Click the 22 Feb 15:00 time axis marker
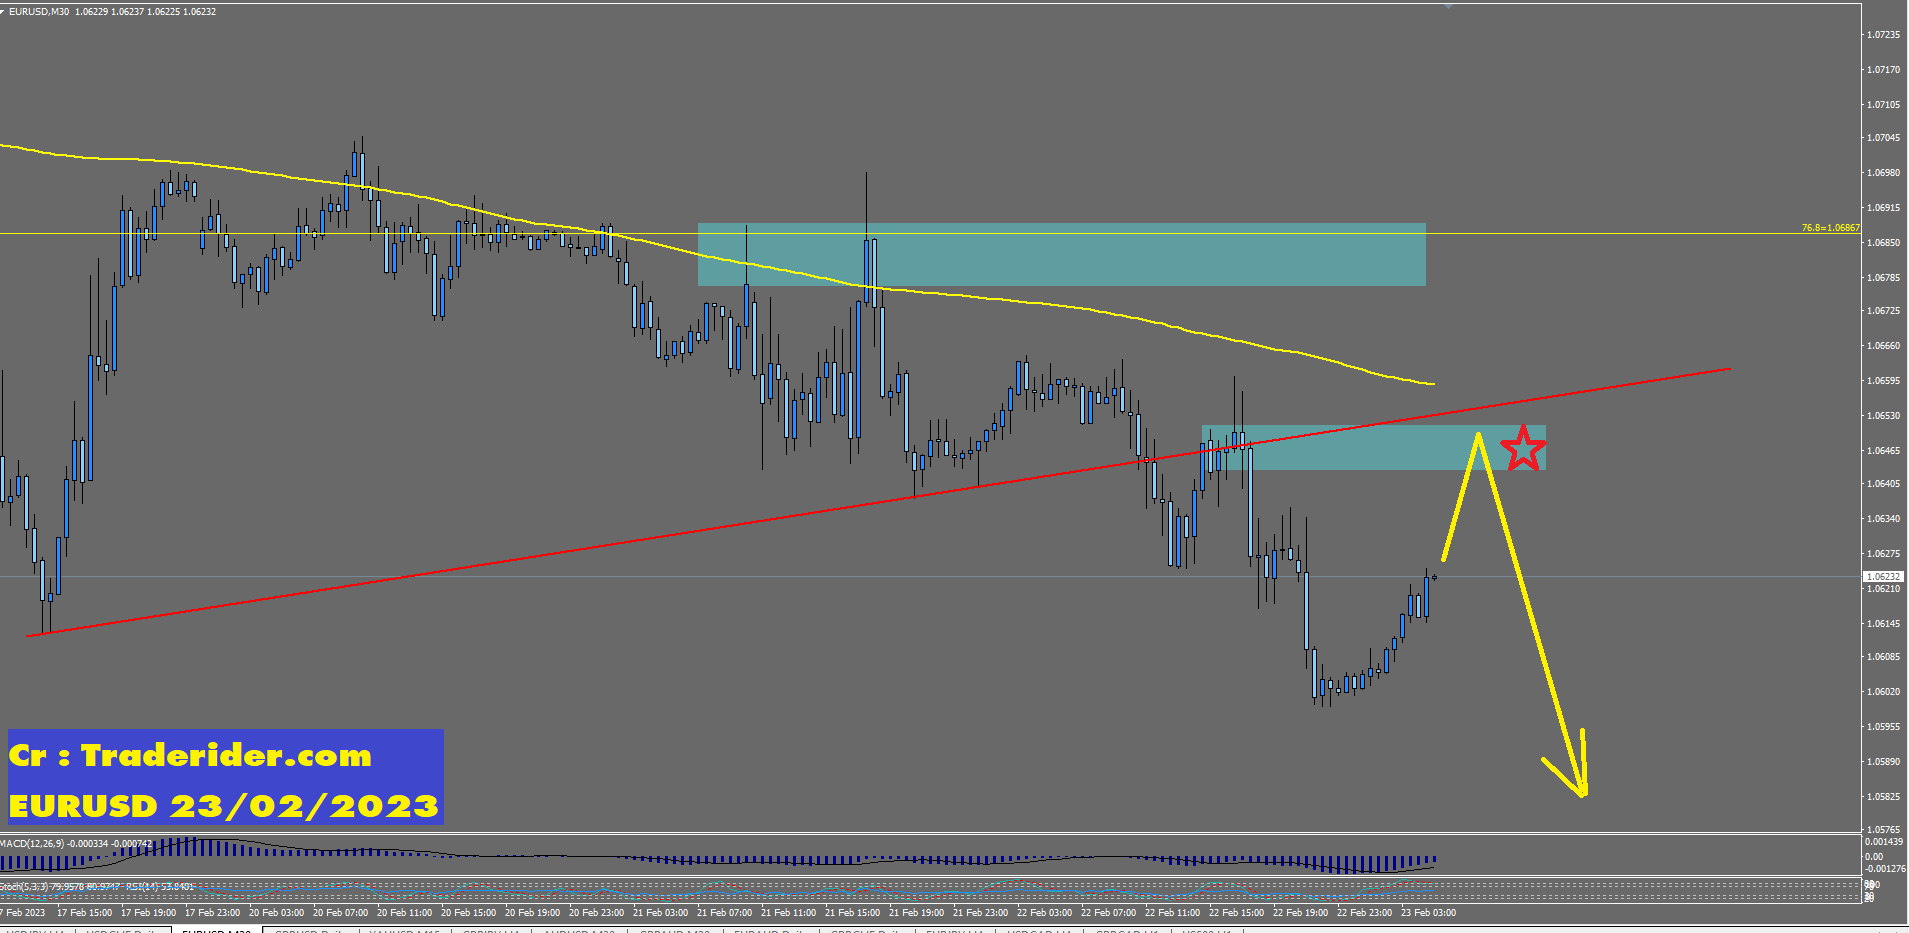This screenshot has height=933, width=1909. point(1236,912)
